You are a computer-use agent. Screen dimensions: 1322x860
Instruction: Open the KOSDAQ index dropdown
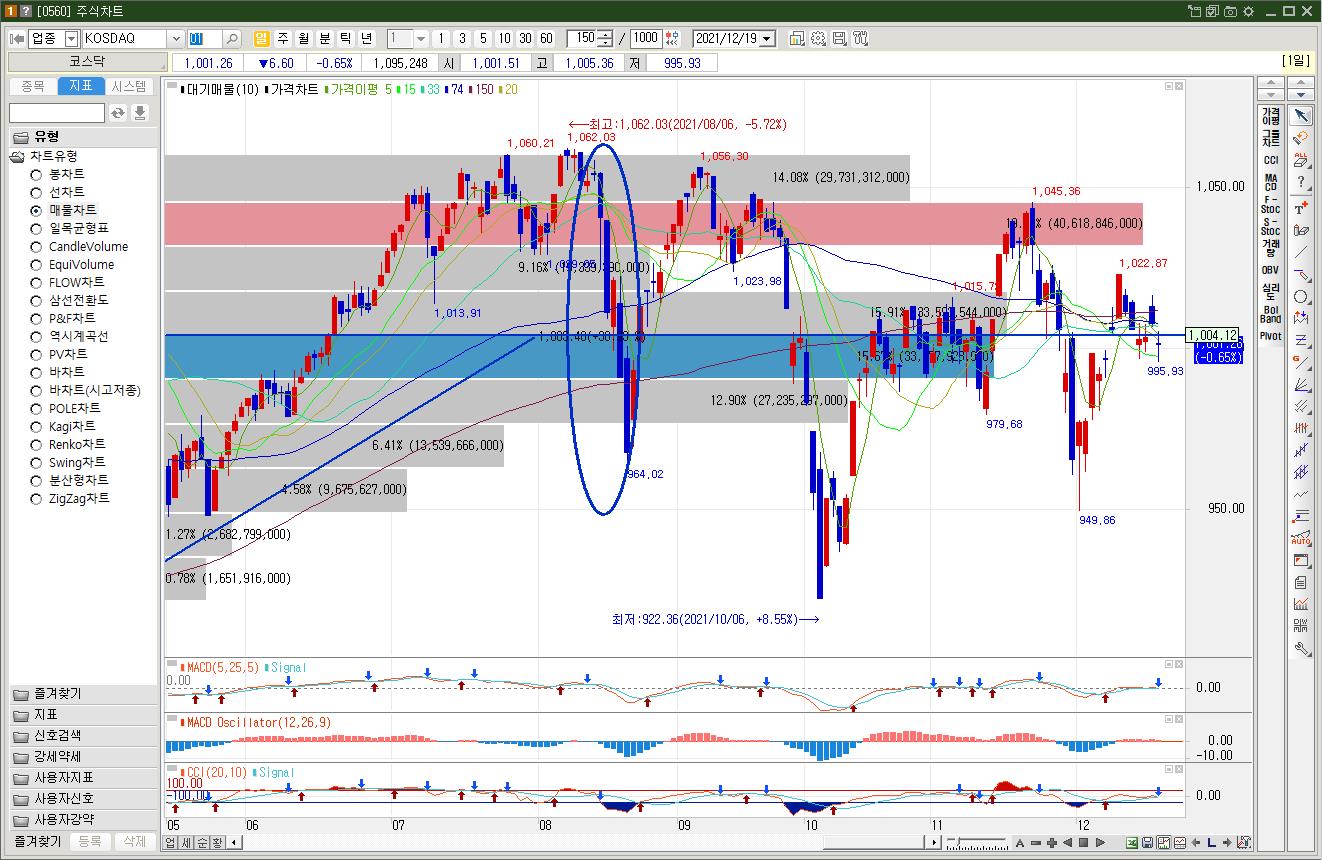click(176, 38)
